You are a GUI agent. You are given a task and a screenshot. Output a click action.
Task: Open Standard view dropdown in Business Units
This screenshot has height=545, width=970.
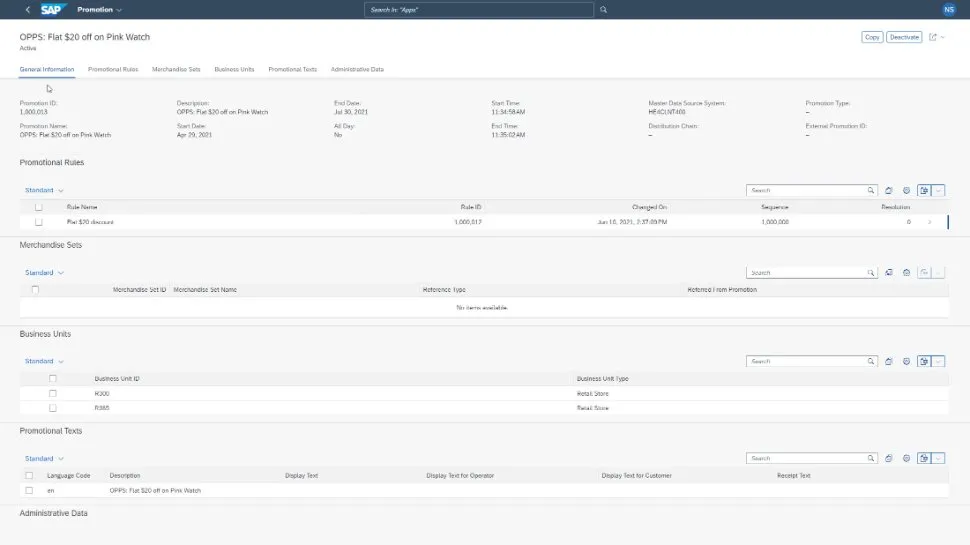(44, 361)
